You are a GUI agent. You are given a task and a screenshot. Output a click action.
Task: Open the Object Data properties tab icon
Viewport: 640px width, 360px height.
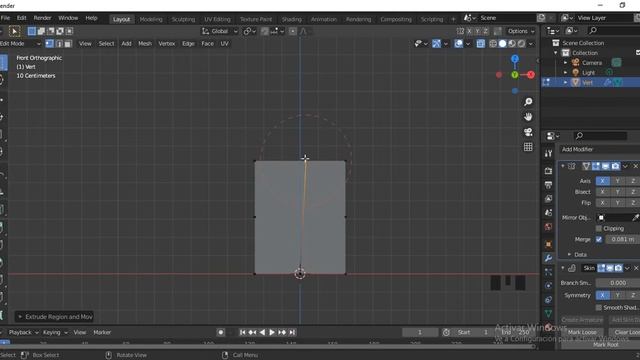(x=548, y=313)
